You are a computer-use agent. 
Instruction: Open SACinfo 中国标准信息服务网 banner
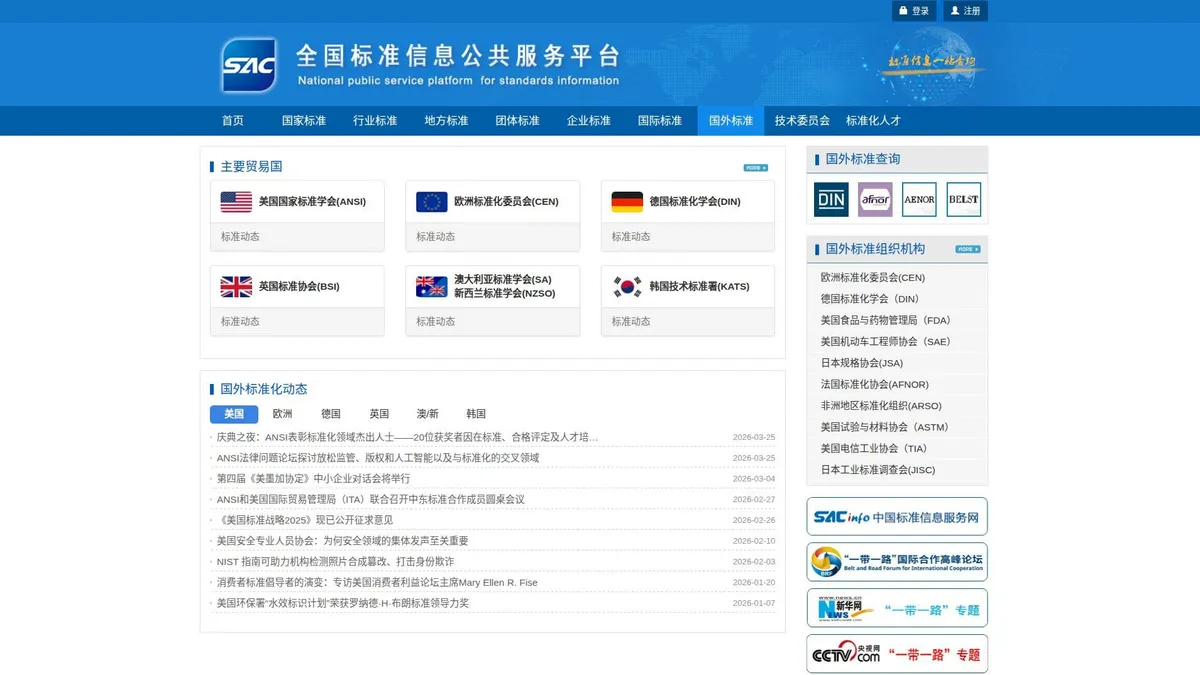coord(897,517)
